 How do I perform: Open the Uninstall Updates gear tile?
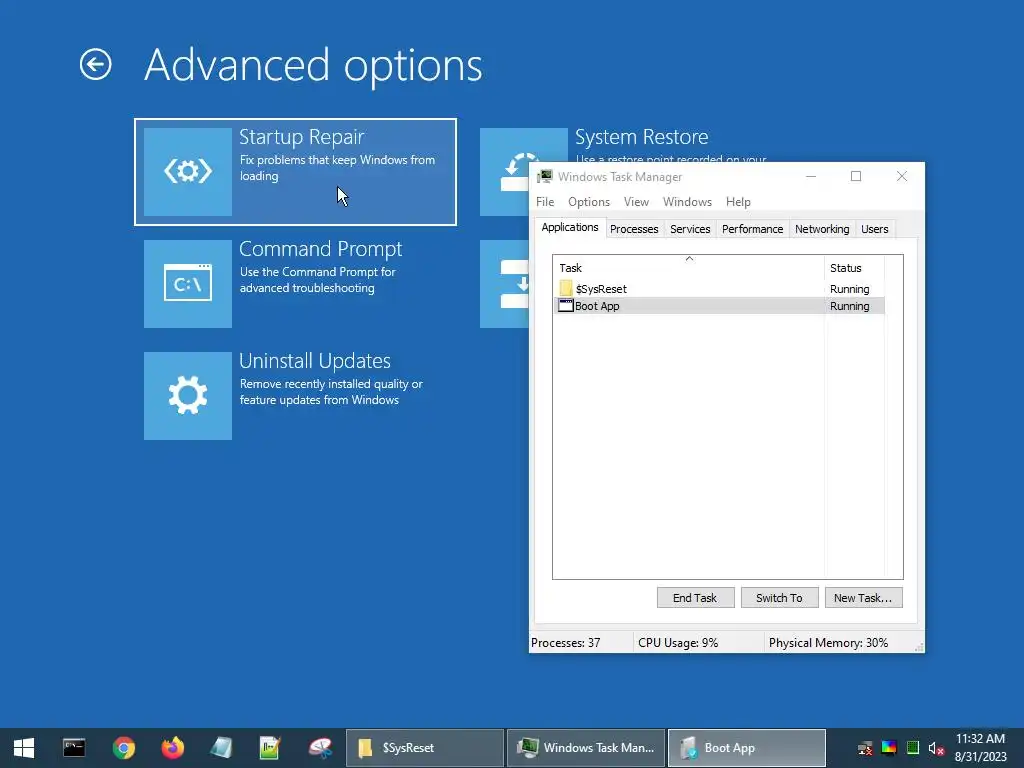(x=187, y=396)
